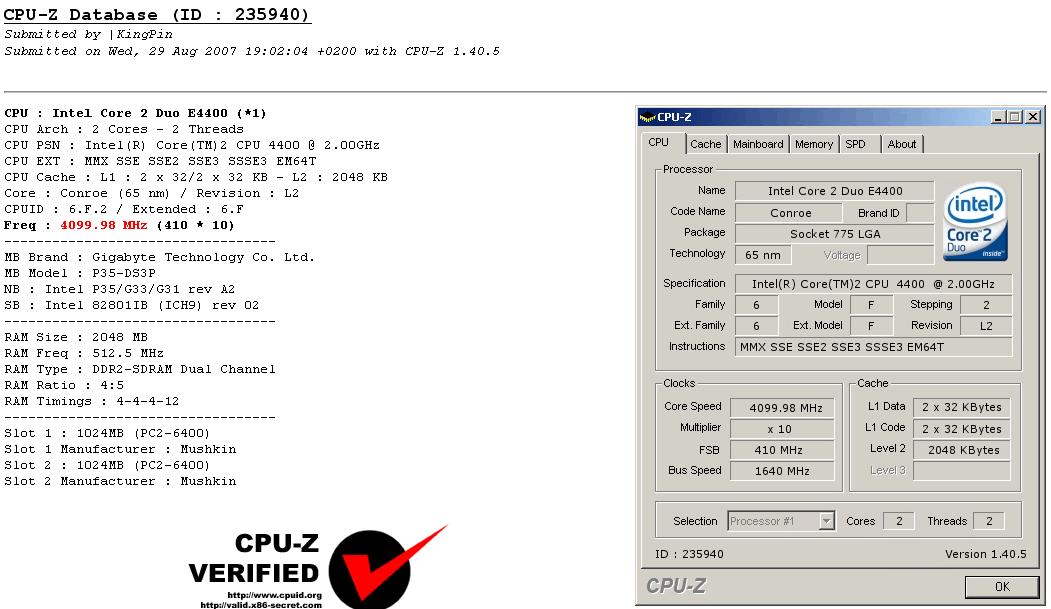The image size is (1051, 609).
Task: Click the empty Brand ID field
Action: 920,213
